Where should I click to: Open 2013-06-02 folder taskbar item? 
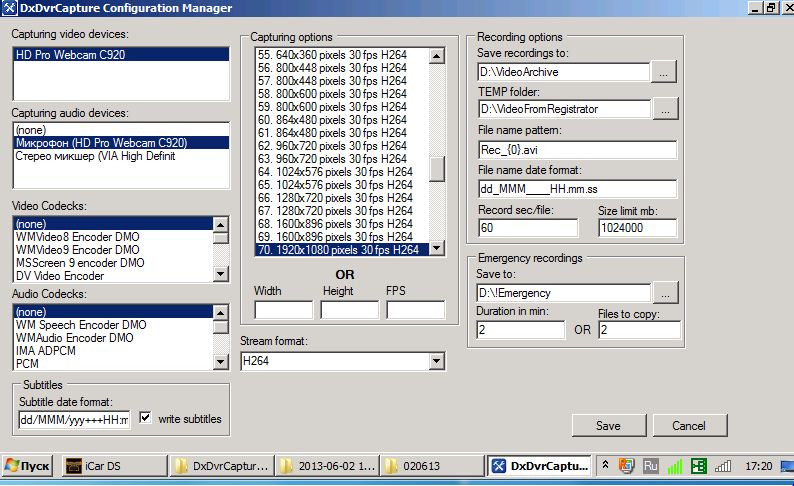pos(328,466)
